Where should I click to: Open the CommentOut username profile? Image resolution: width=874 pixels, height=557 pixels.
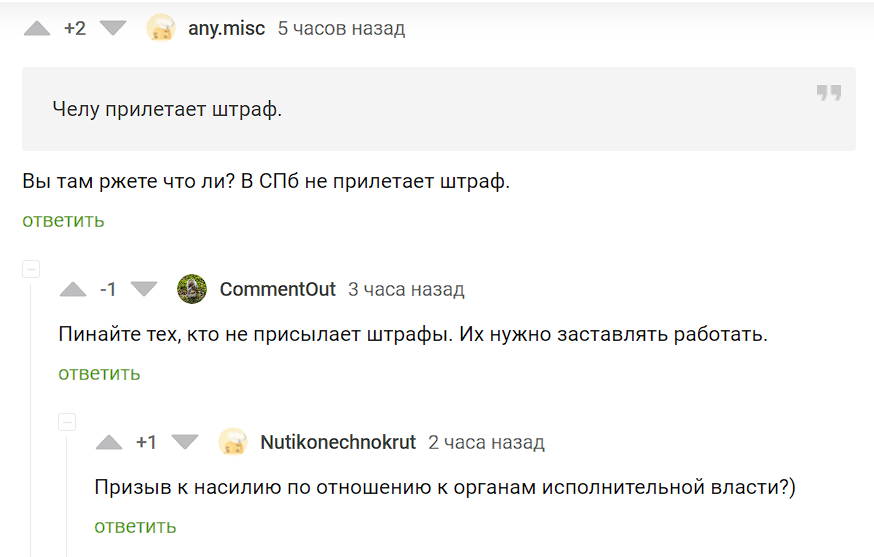click(x=277, y=290)
